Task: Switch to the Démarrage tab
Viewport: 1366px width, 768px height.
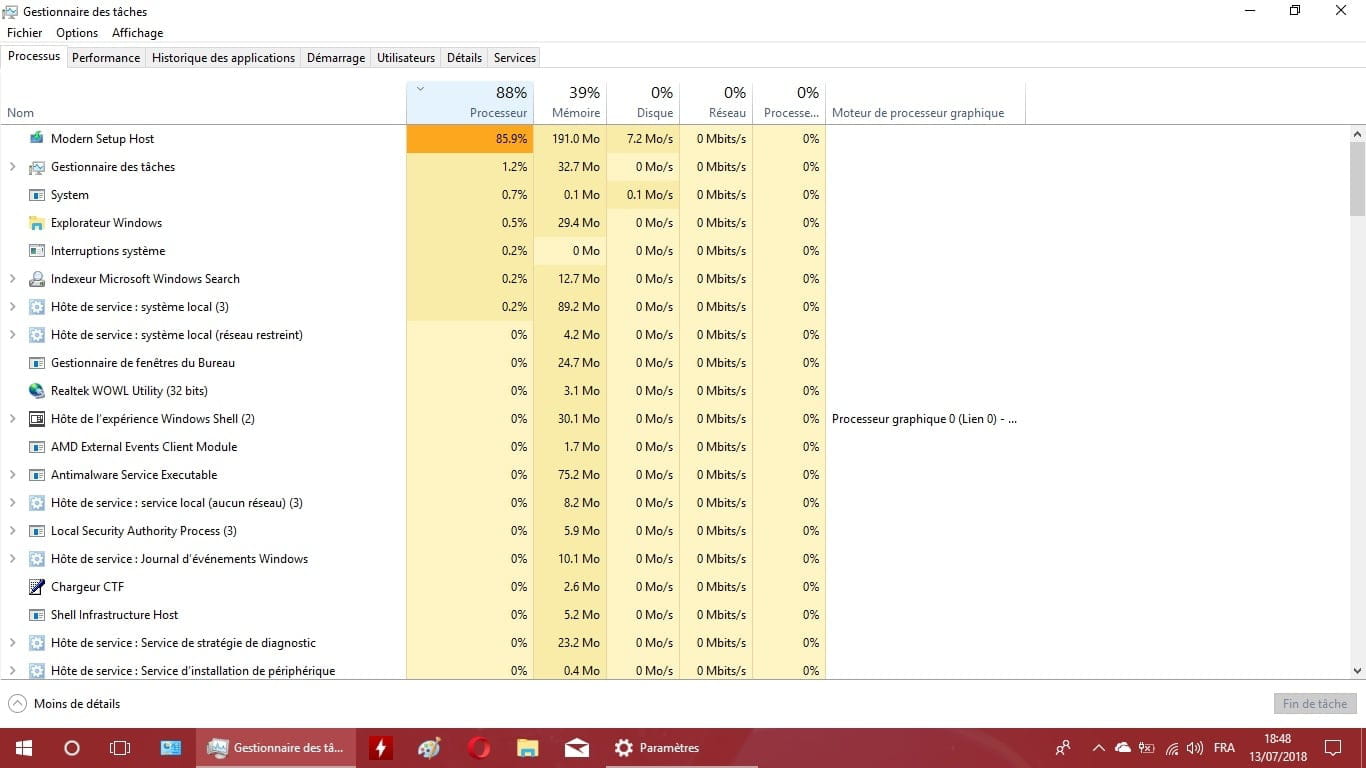Action: pos(336,58)
